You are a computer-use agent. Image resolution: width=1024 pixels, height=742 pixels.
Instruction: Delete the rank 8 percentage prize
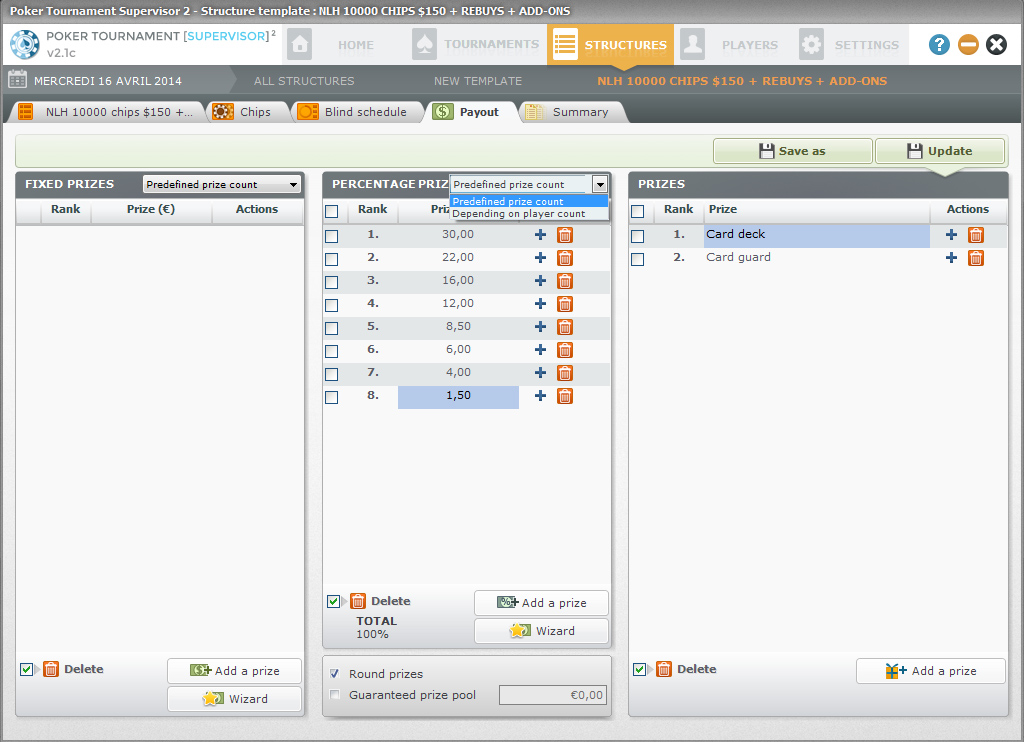tap(565, 396)
